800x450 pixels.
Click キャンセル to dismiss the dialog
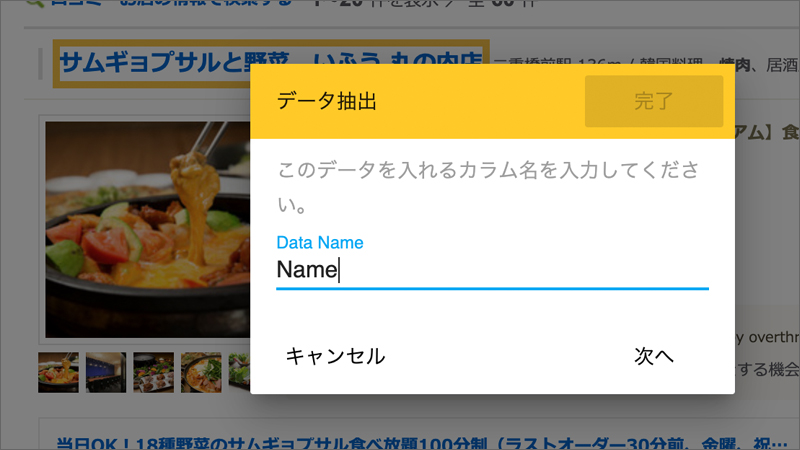tap(335, 356)
